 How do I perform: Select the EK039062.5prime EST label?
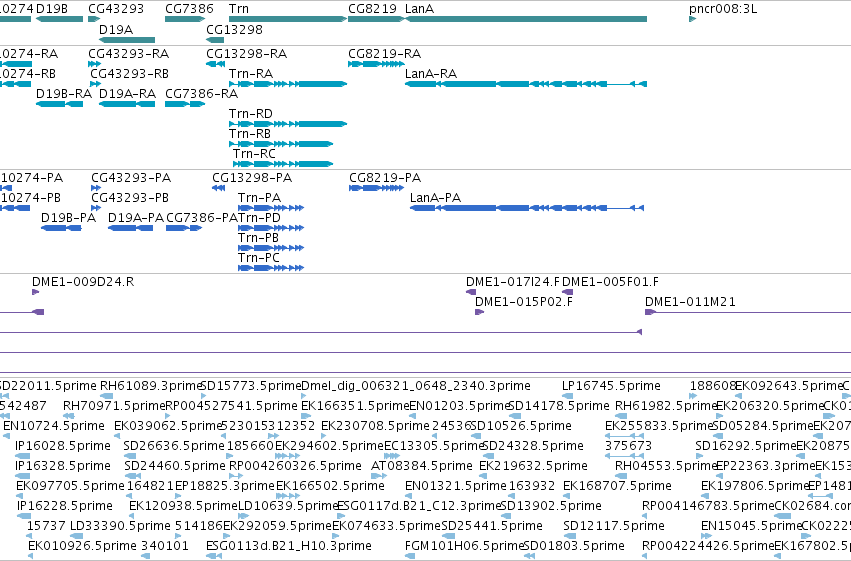[x=169, y=426]
